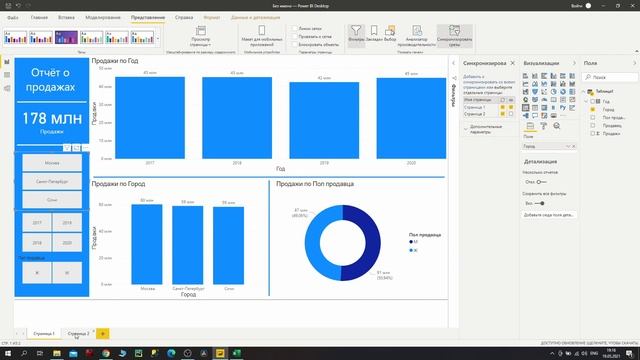This screenshot has width=640, height=360.
Task: Select the Q&A speech bubble visual icon
Action: click(x=535, y=116)
